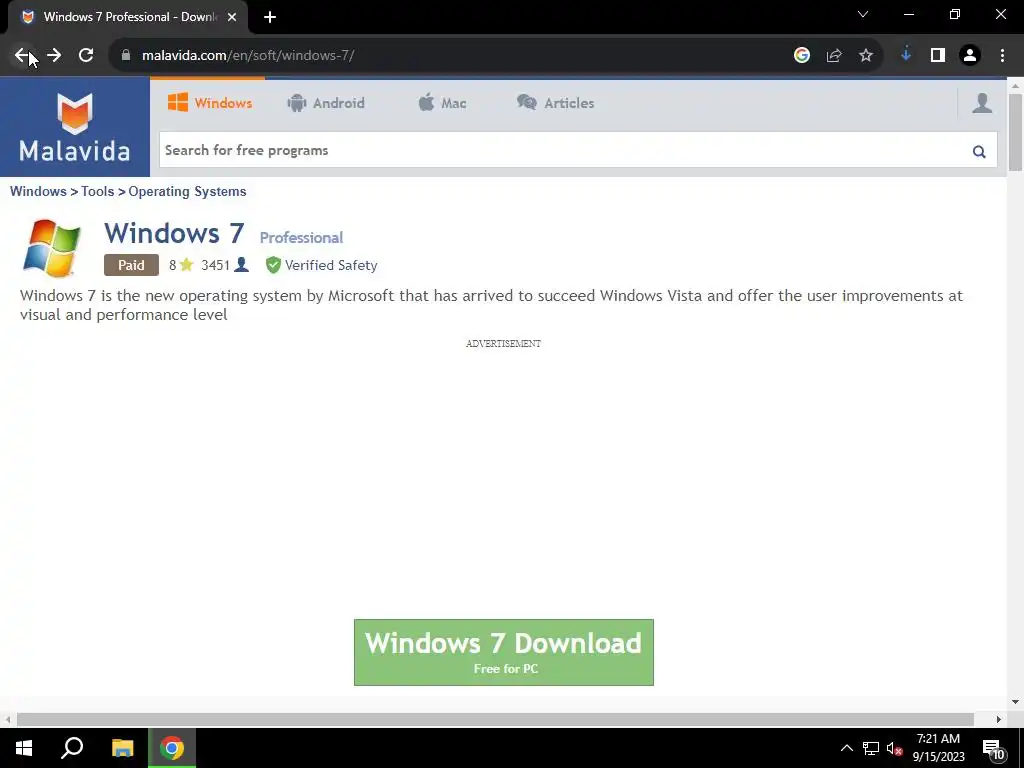This screenshot has width=1024, height=768.
Task: Go back using the browser back arrow
Action: (x=22, y=56)
